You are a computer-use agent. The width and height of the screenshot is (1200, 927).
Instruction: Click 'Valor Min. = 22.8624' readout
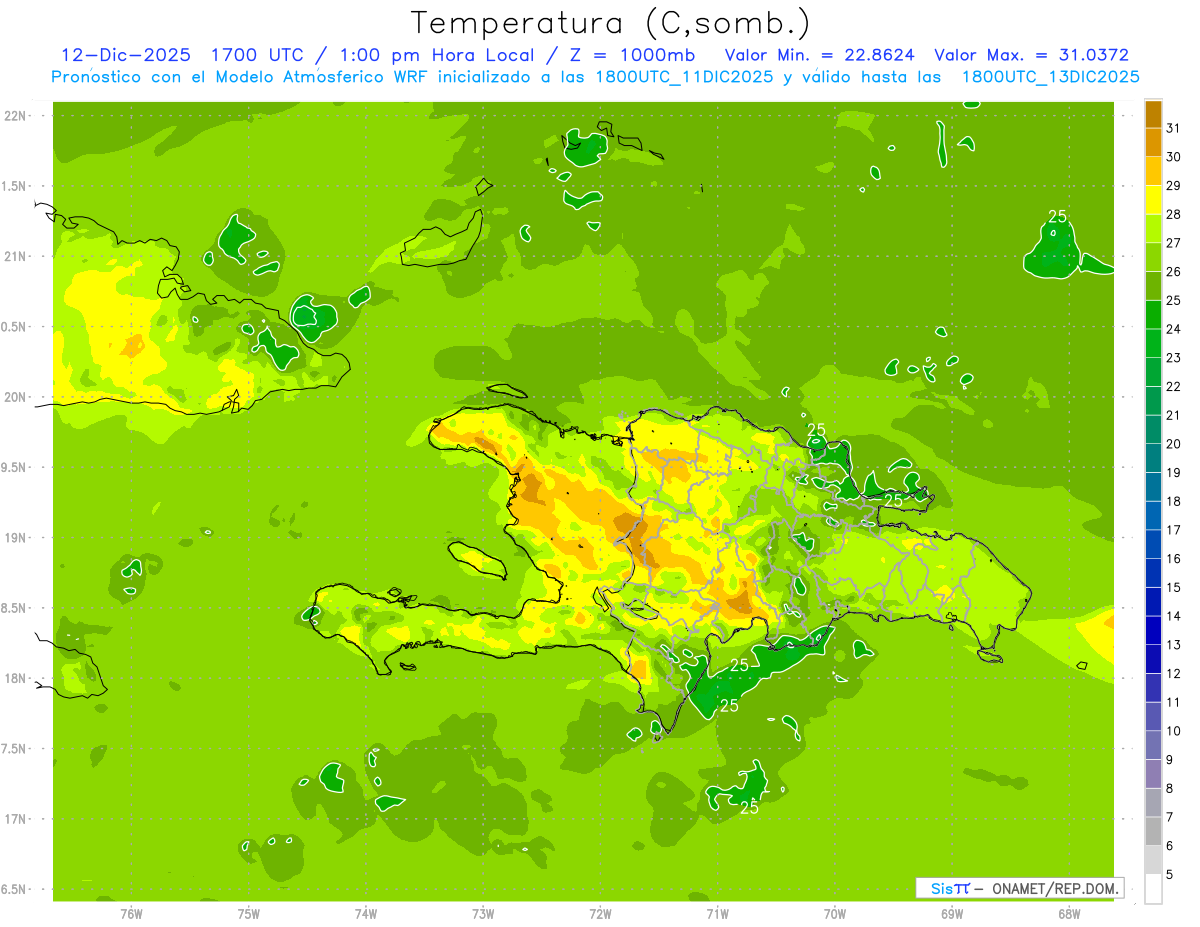[820, 56]
